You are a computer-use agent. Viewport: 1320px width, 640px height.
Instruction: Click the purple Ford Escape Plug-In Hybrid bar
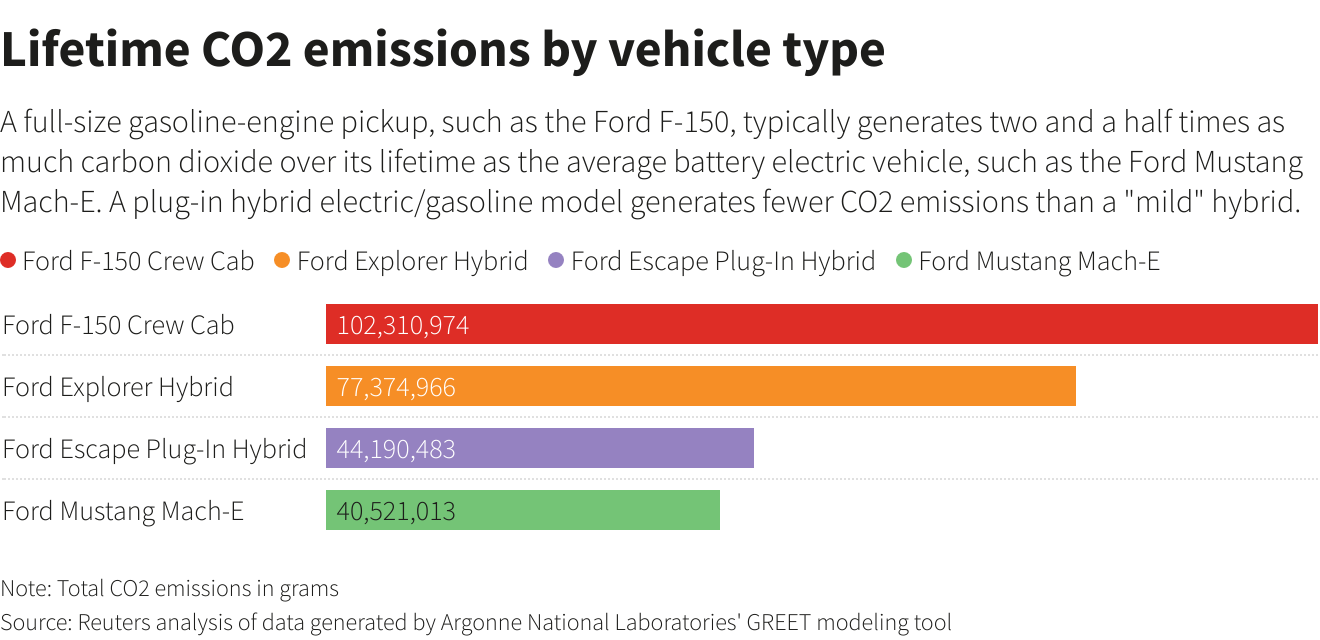point(600,449)
